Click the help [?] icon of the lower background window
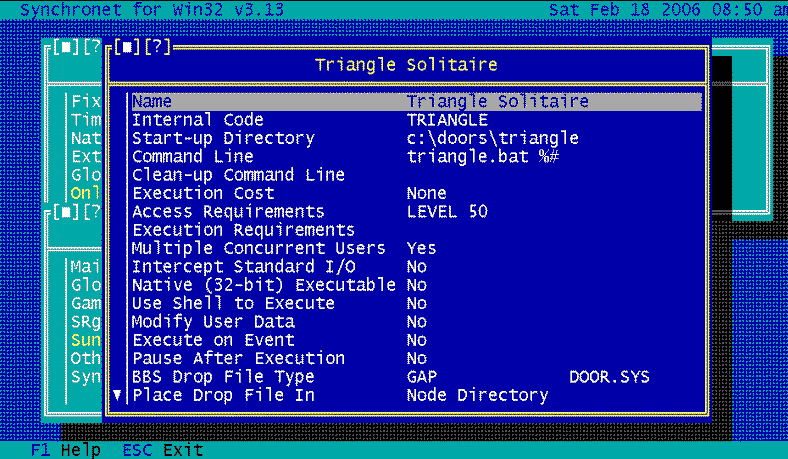The image size is (788, 459). [x=90, y=212]
